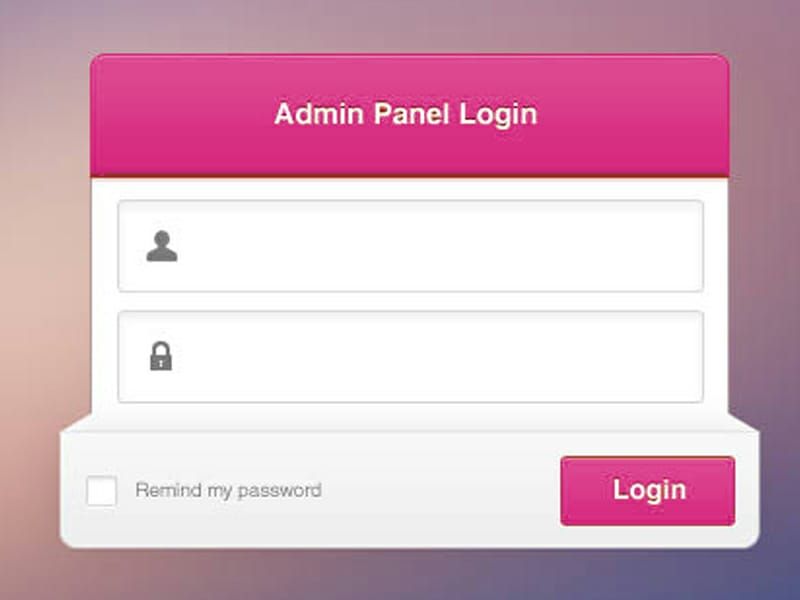800x600 pixels.
Task: Click the Remind my password label text
Action: coord(229,491)
